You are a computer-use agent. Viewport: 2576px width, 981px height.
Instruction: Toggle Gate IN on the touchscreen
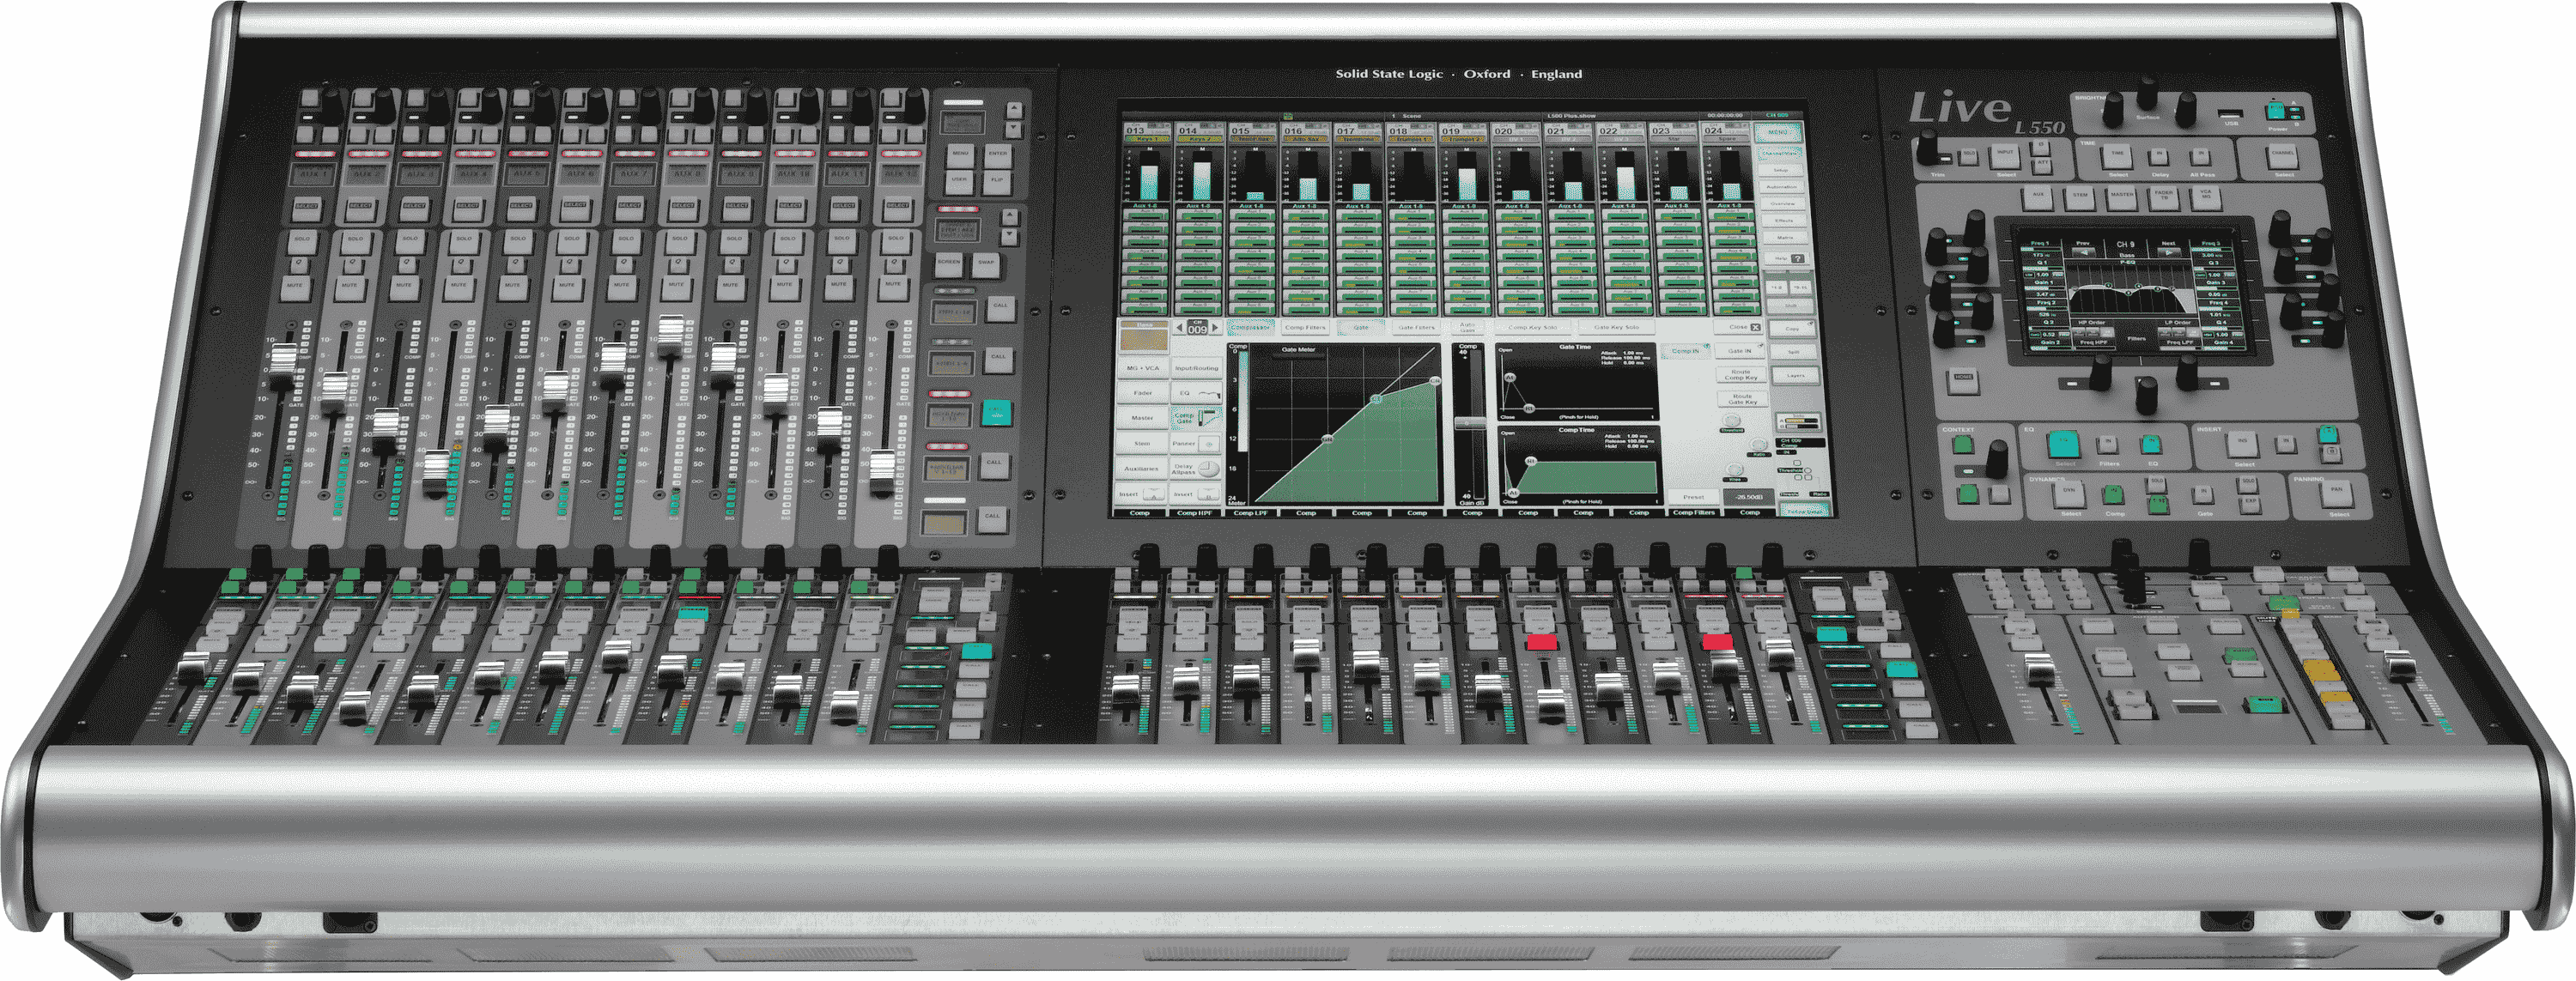click(1741, 351)
